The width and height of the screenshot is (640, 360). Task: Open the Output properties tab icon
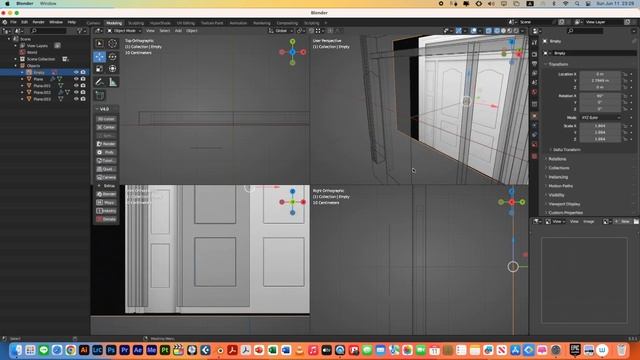534,64
